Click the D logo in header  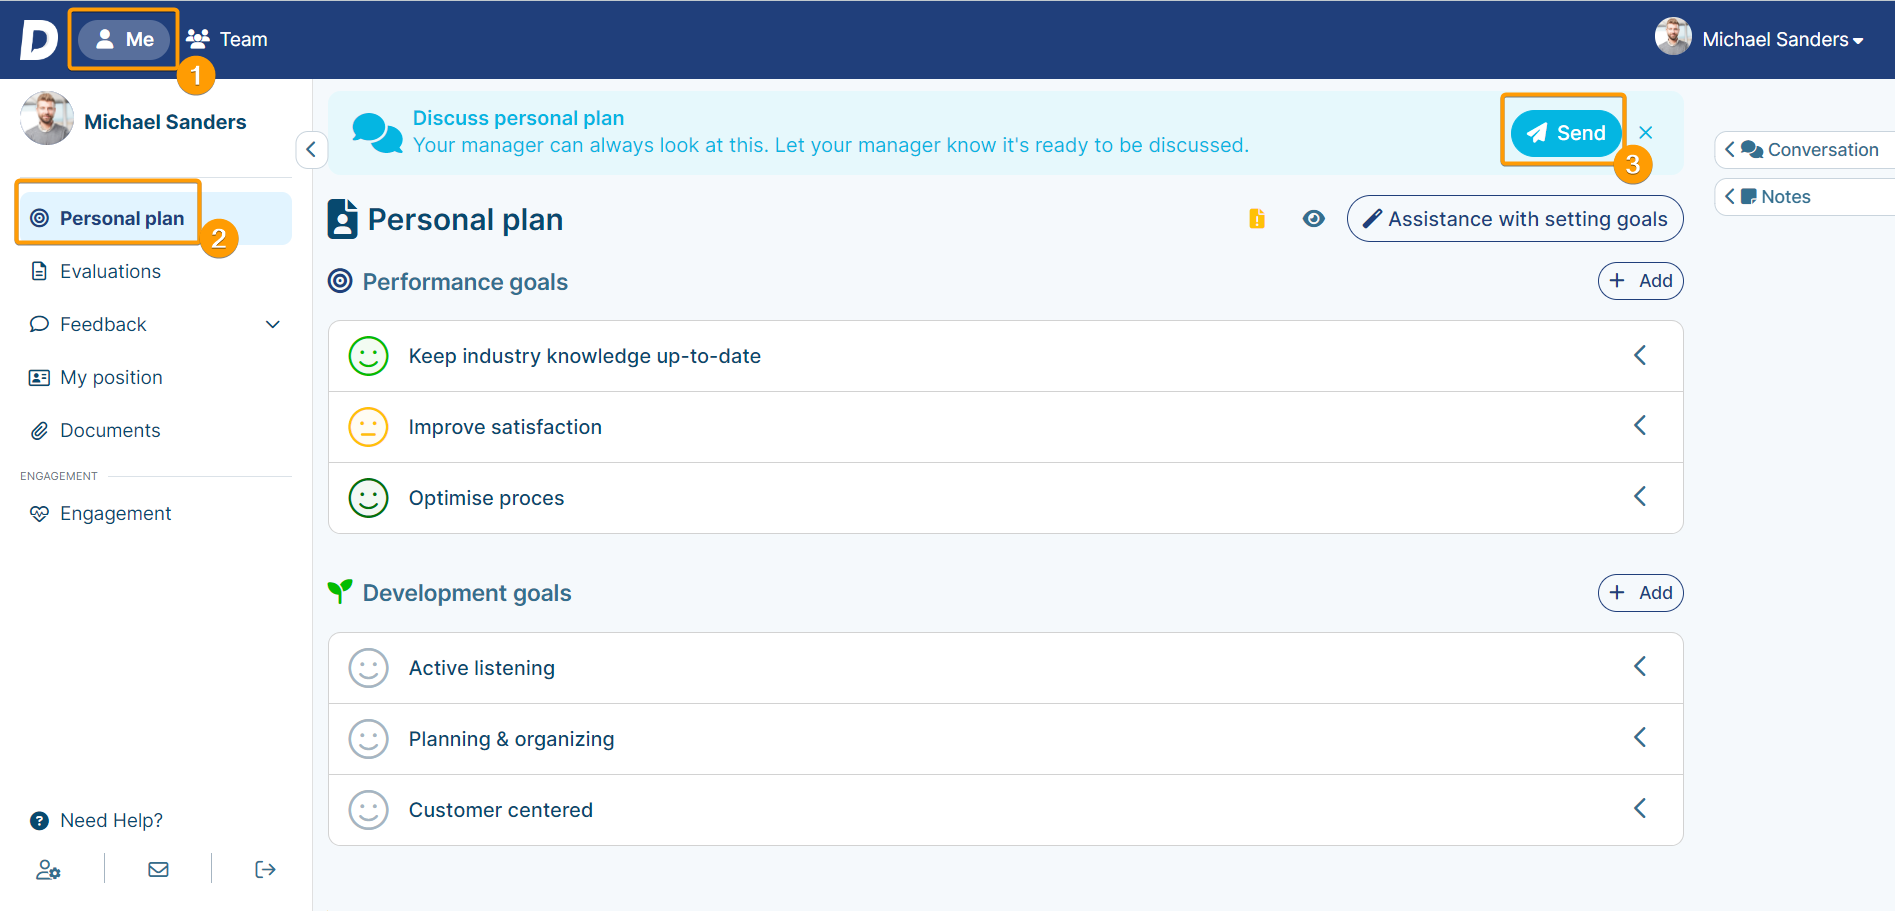[x=39, y=40]
